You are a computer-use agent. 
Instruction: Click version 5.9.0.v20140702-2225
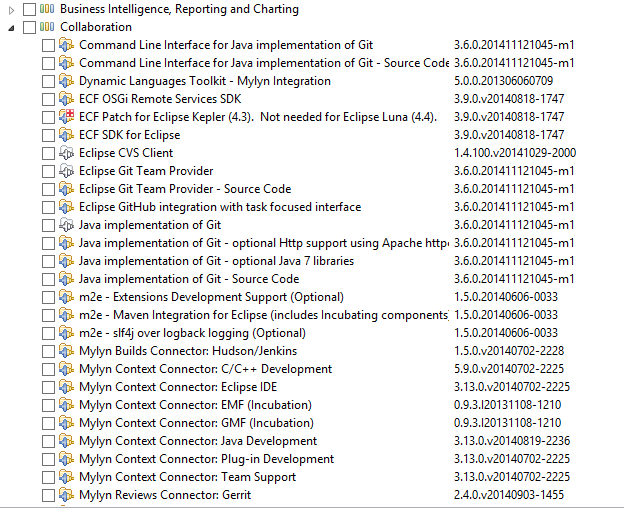509,369
